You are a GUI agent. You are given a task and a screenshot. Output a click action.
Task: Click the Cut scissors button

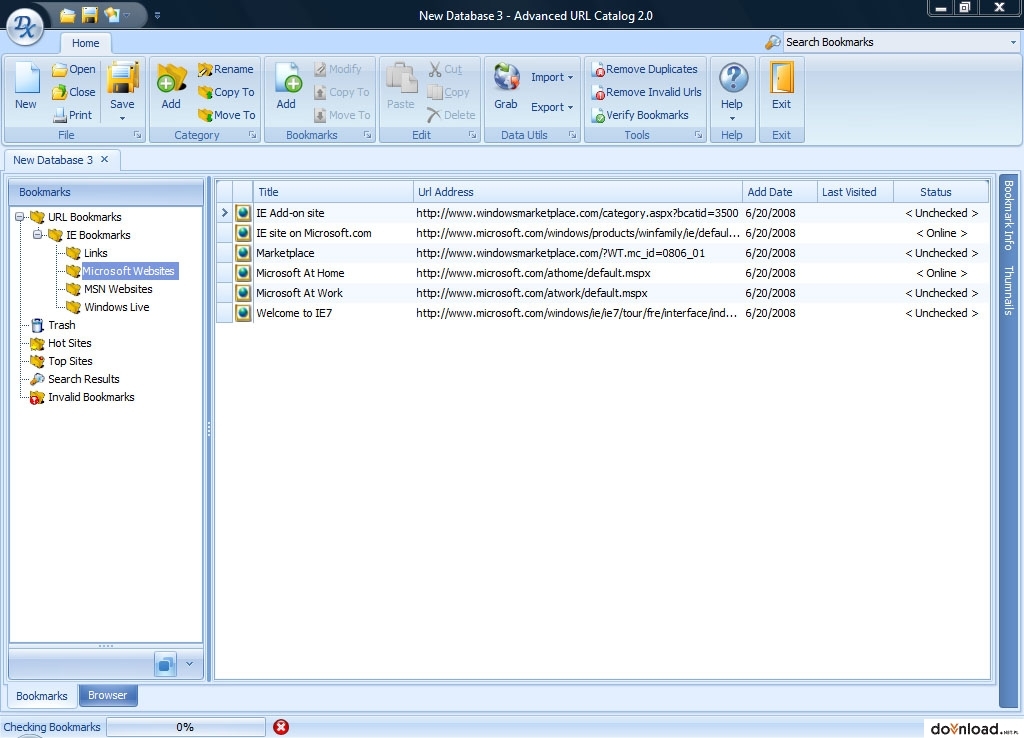click(445, 69)
